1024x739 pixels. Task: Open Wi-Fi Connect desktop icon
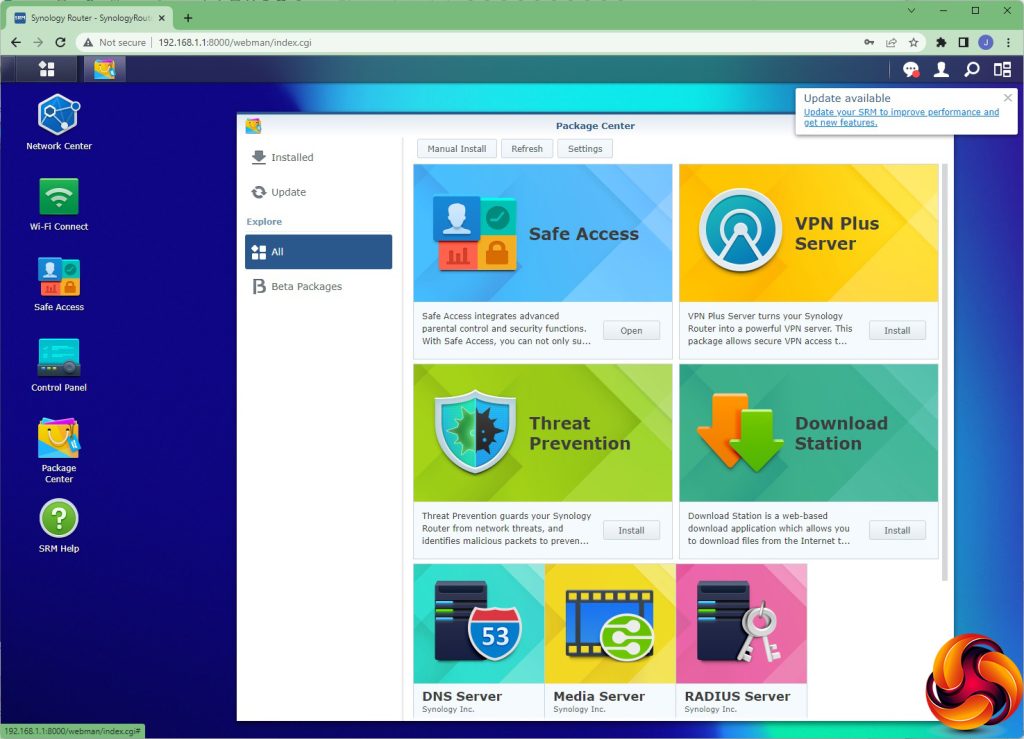pos(59,204)
